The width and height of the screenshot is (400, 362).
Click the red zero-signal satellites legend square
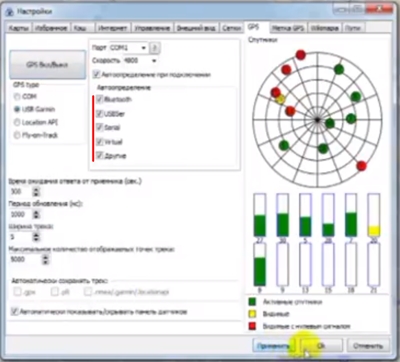[252, 326]
